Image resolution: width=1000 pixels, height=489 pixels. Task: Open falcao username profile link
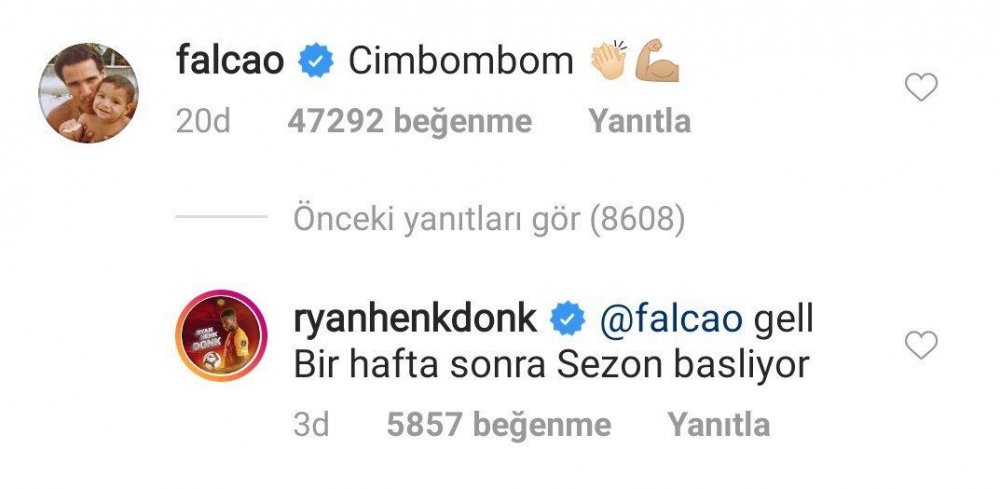click(230, 61)
